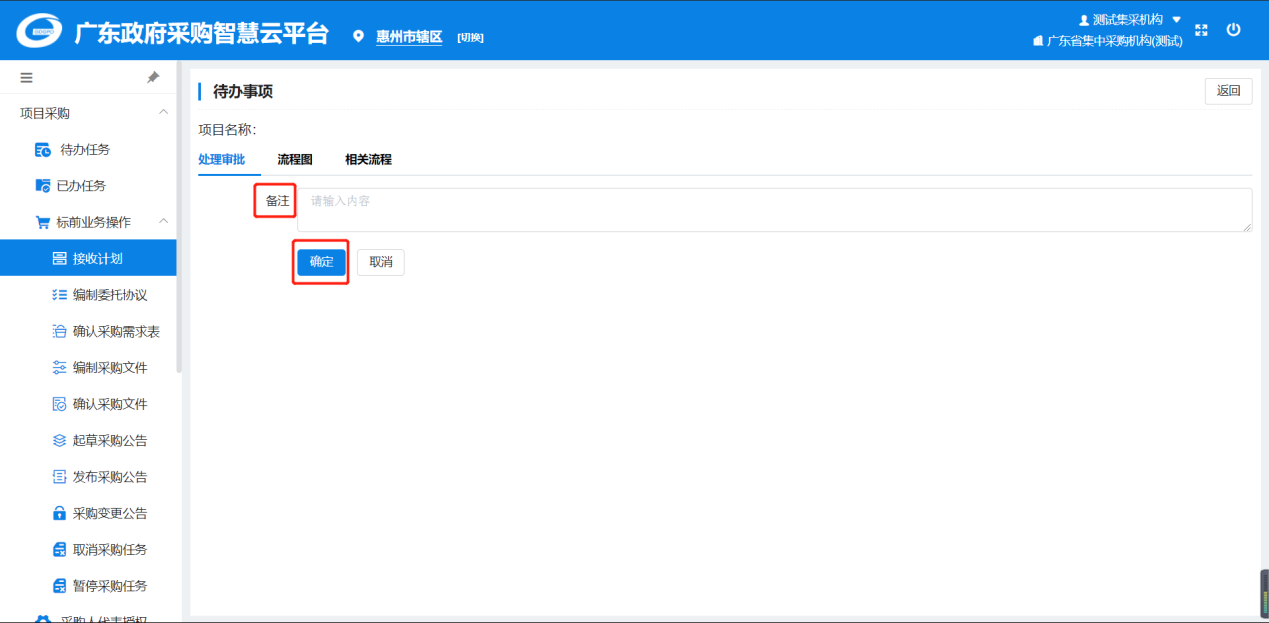Open 采购变更公告 with the lock icon
The height and width of the screenshot is (623, 1269).
tap(109, 513)
